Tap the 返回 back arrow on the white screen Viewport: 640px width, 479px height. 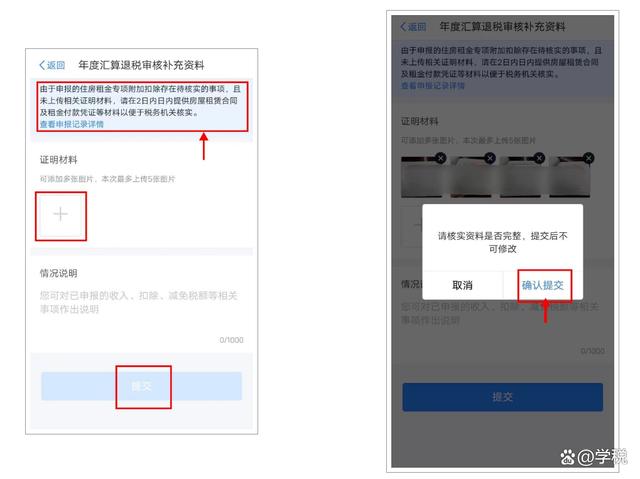click(52, 65)
